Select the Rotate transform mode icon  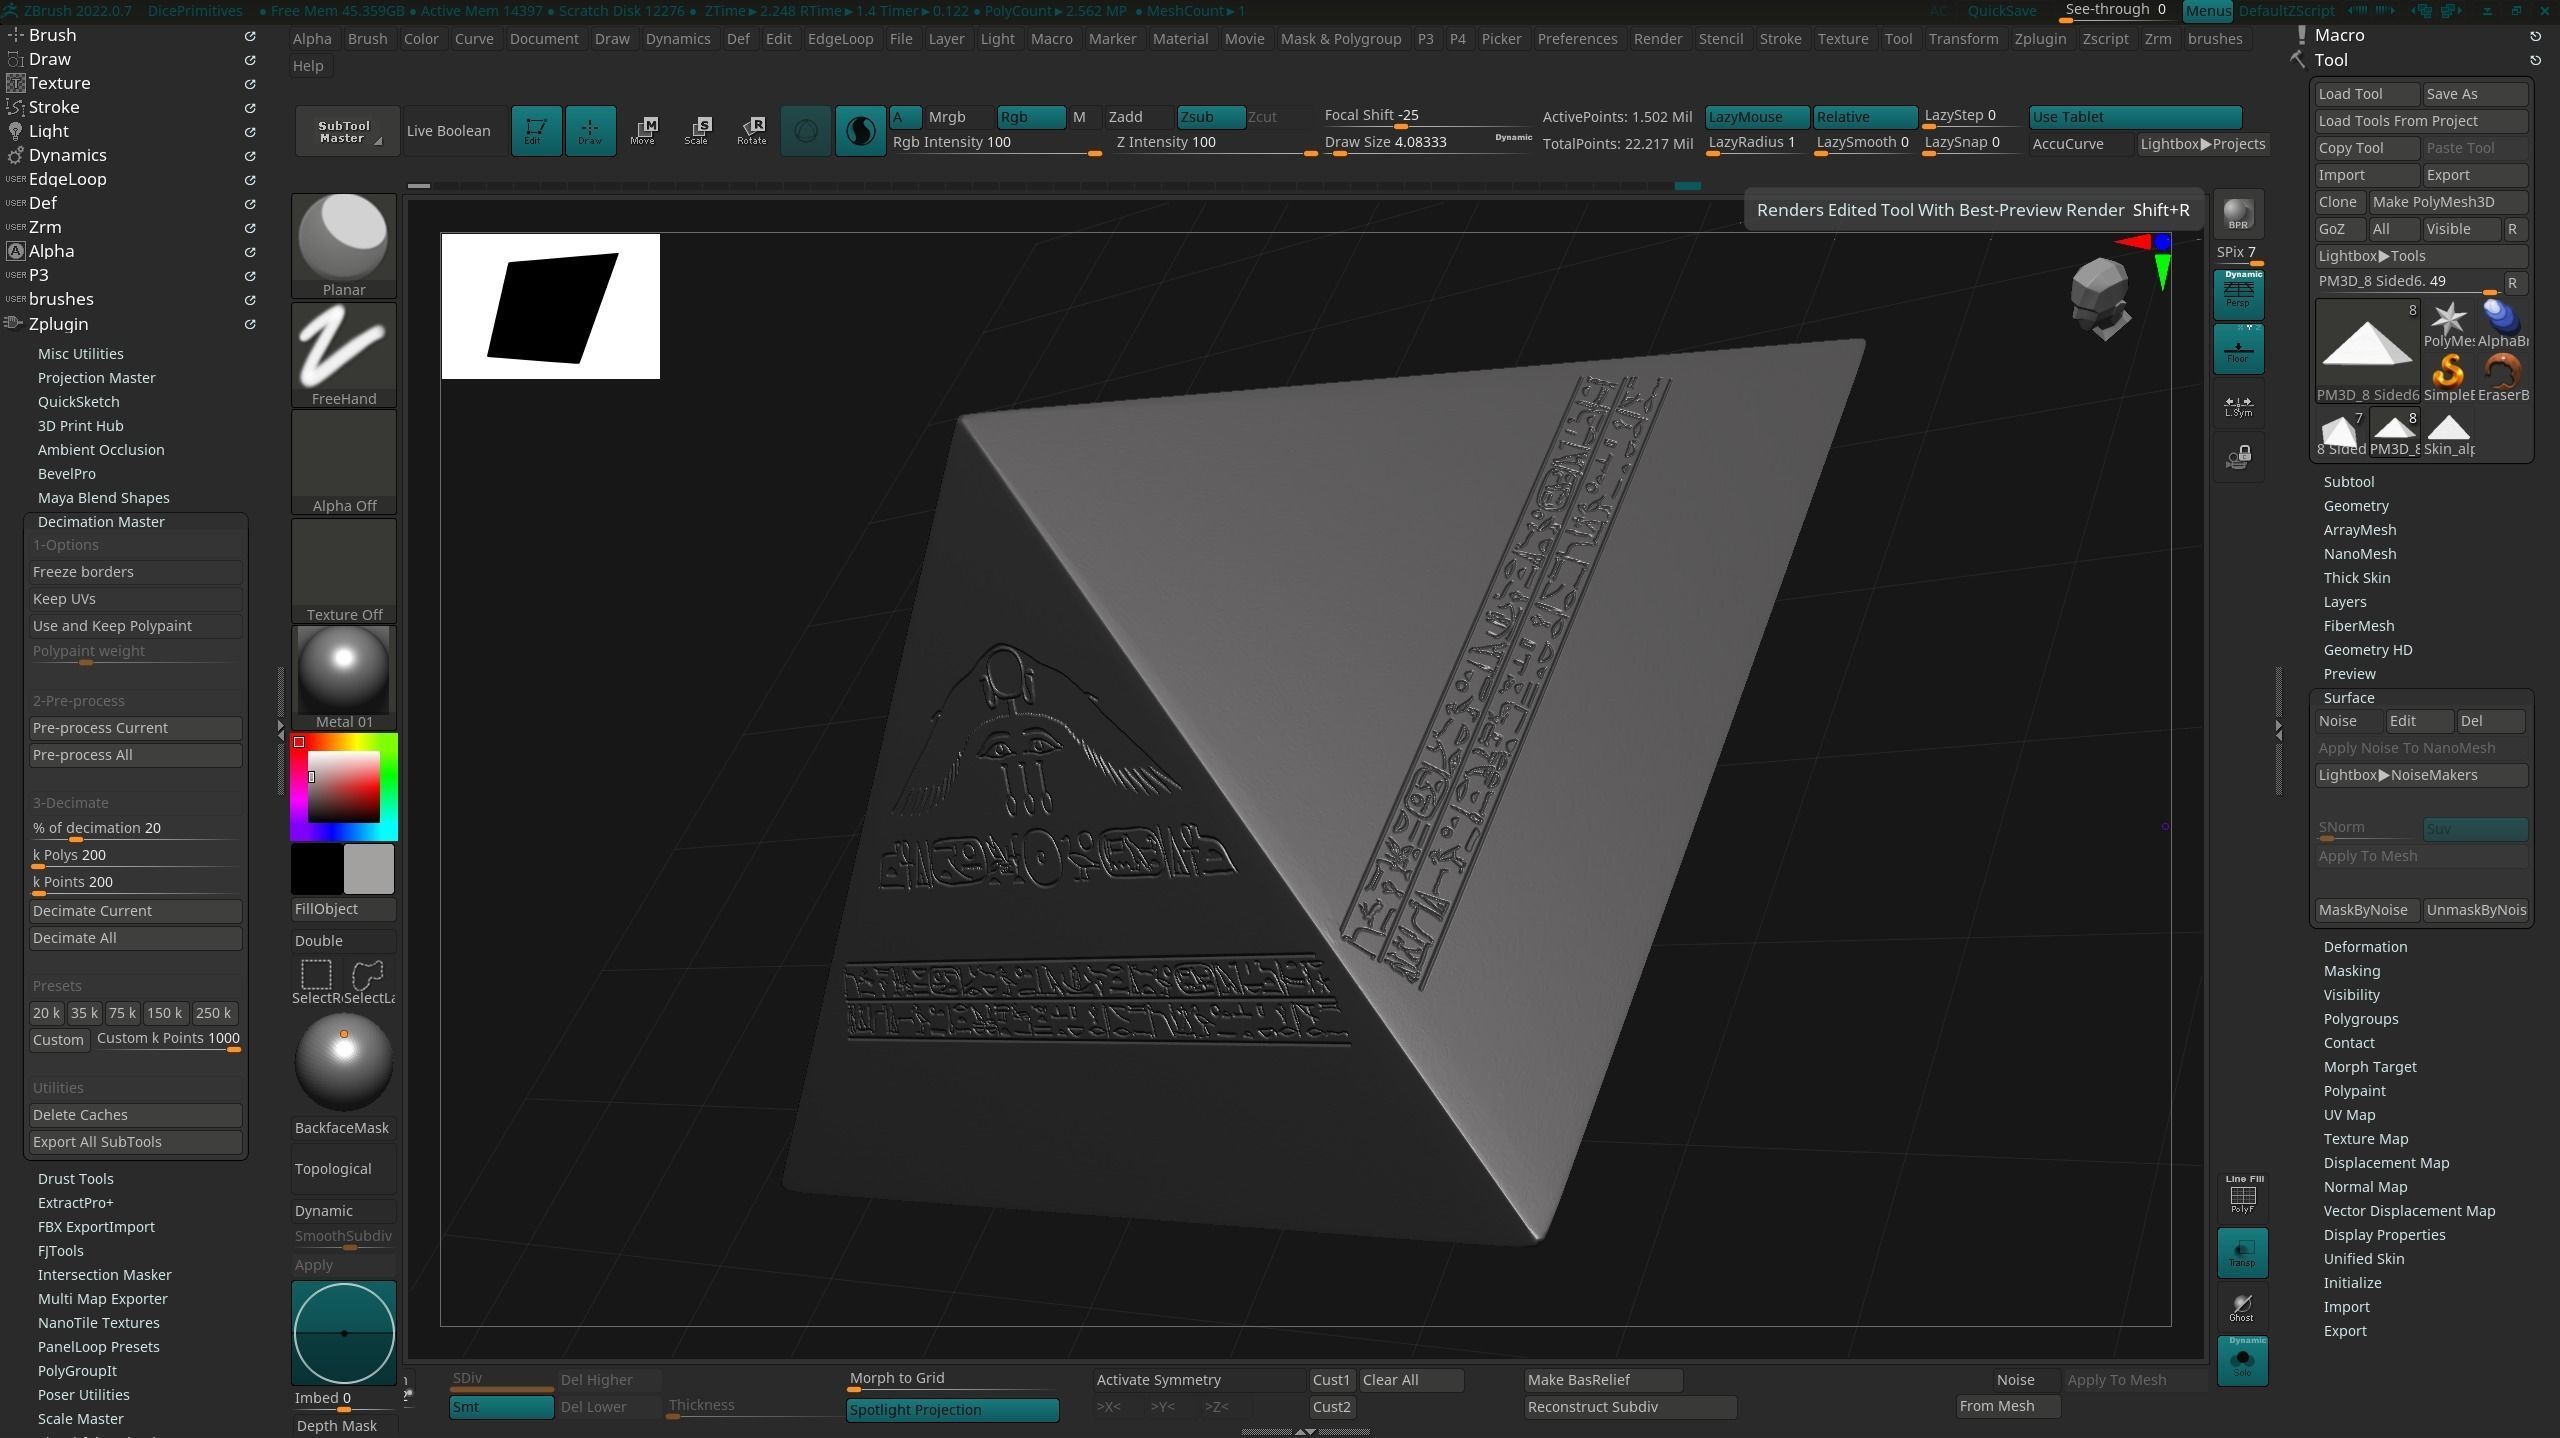(x=751, y=131)
